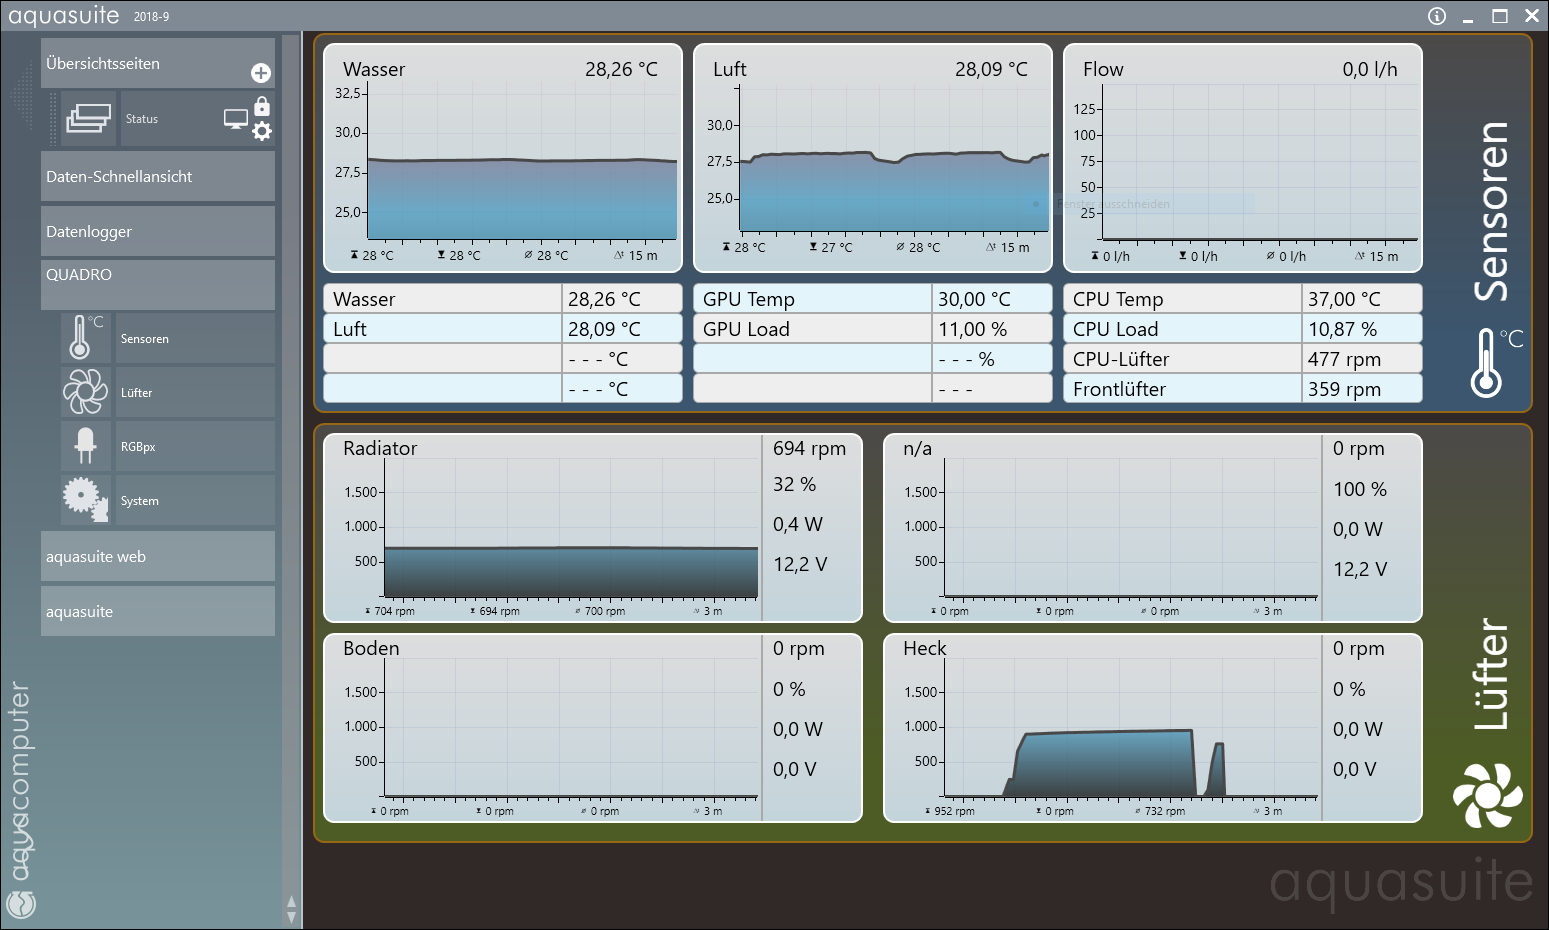The image size is (1549, 930).
Task: Click the Radiator power value 32 %
Action: (794, 484)
